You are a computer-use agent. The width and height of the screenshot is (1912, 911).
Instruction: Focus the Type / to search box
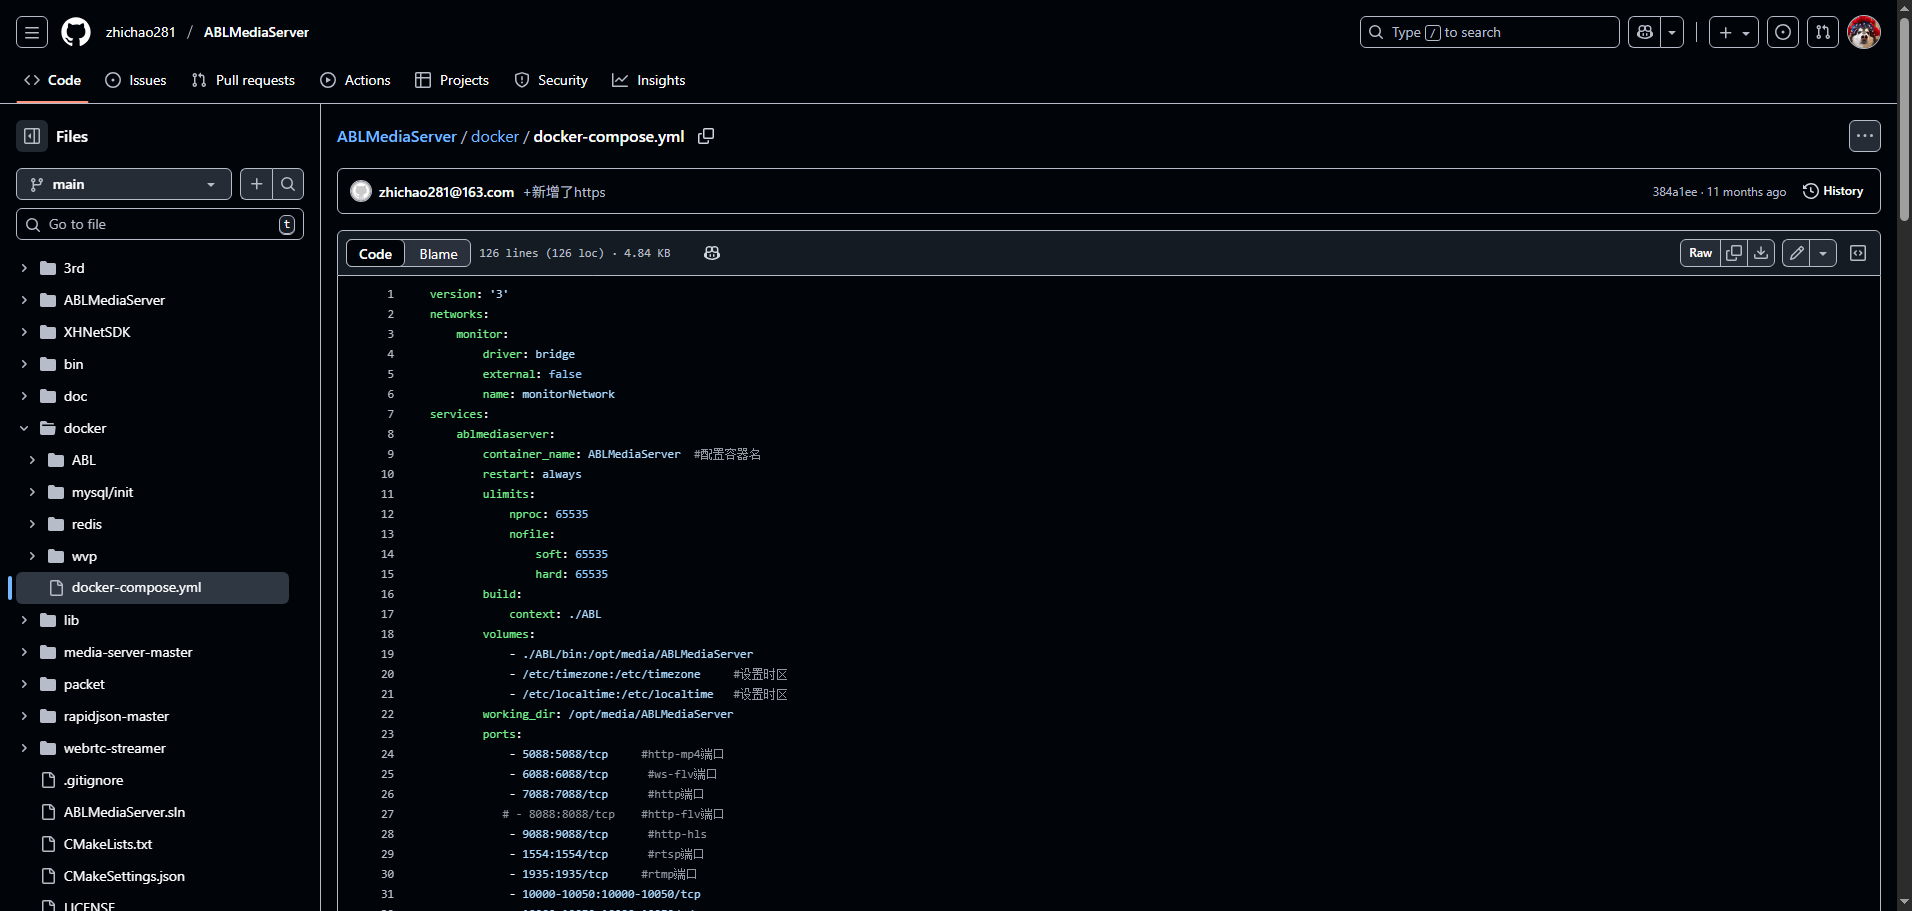(1490, 32)
